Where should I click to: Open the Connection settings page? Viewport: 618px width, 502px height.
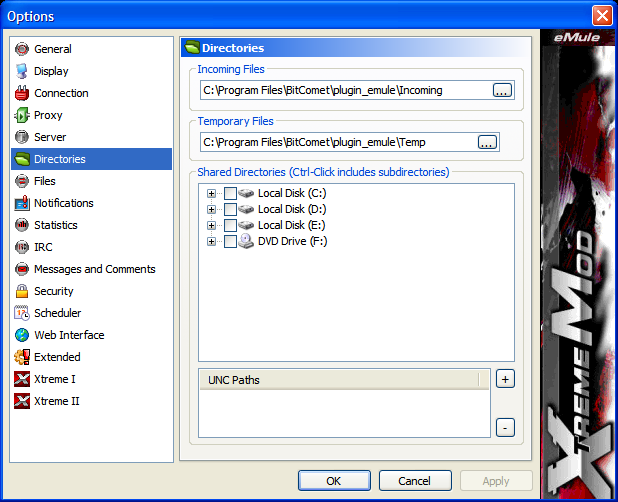coord(61,93)
